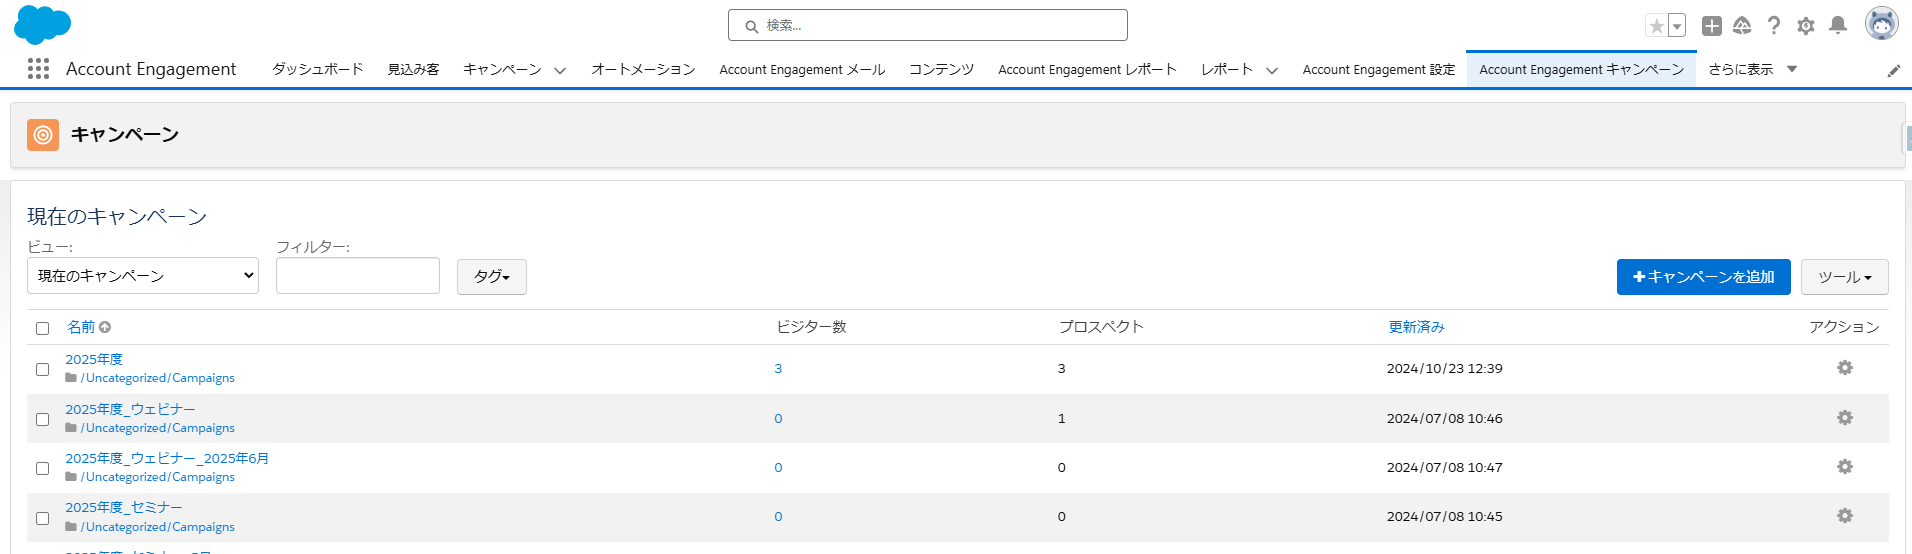This screenshot has height=554, width=1912.
Task: Open the global actions plus icon
Action: 1712,26
